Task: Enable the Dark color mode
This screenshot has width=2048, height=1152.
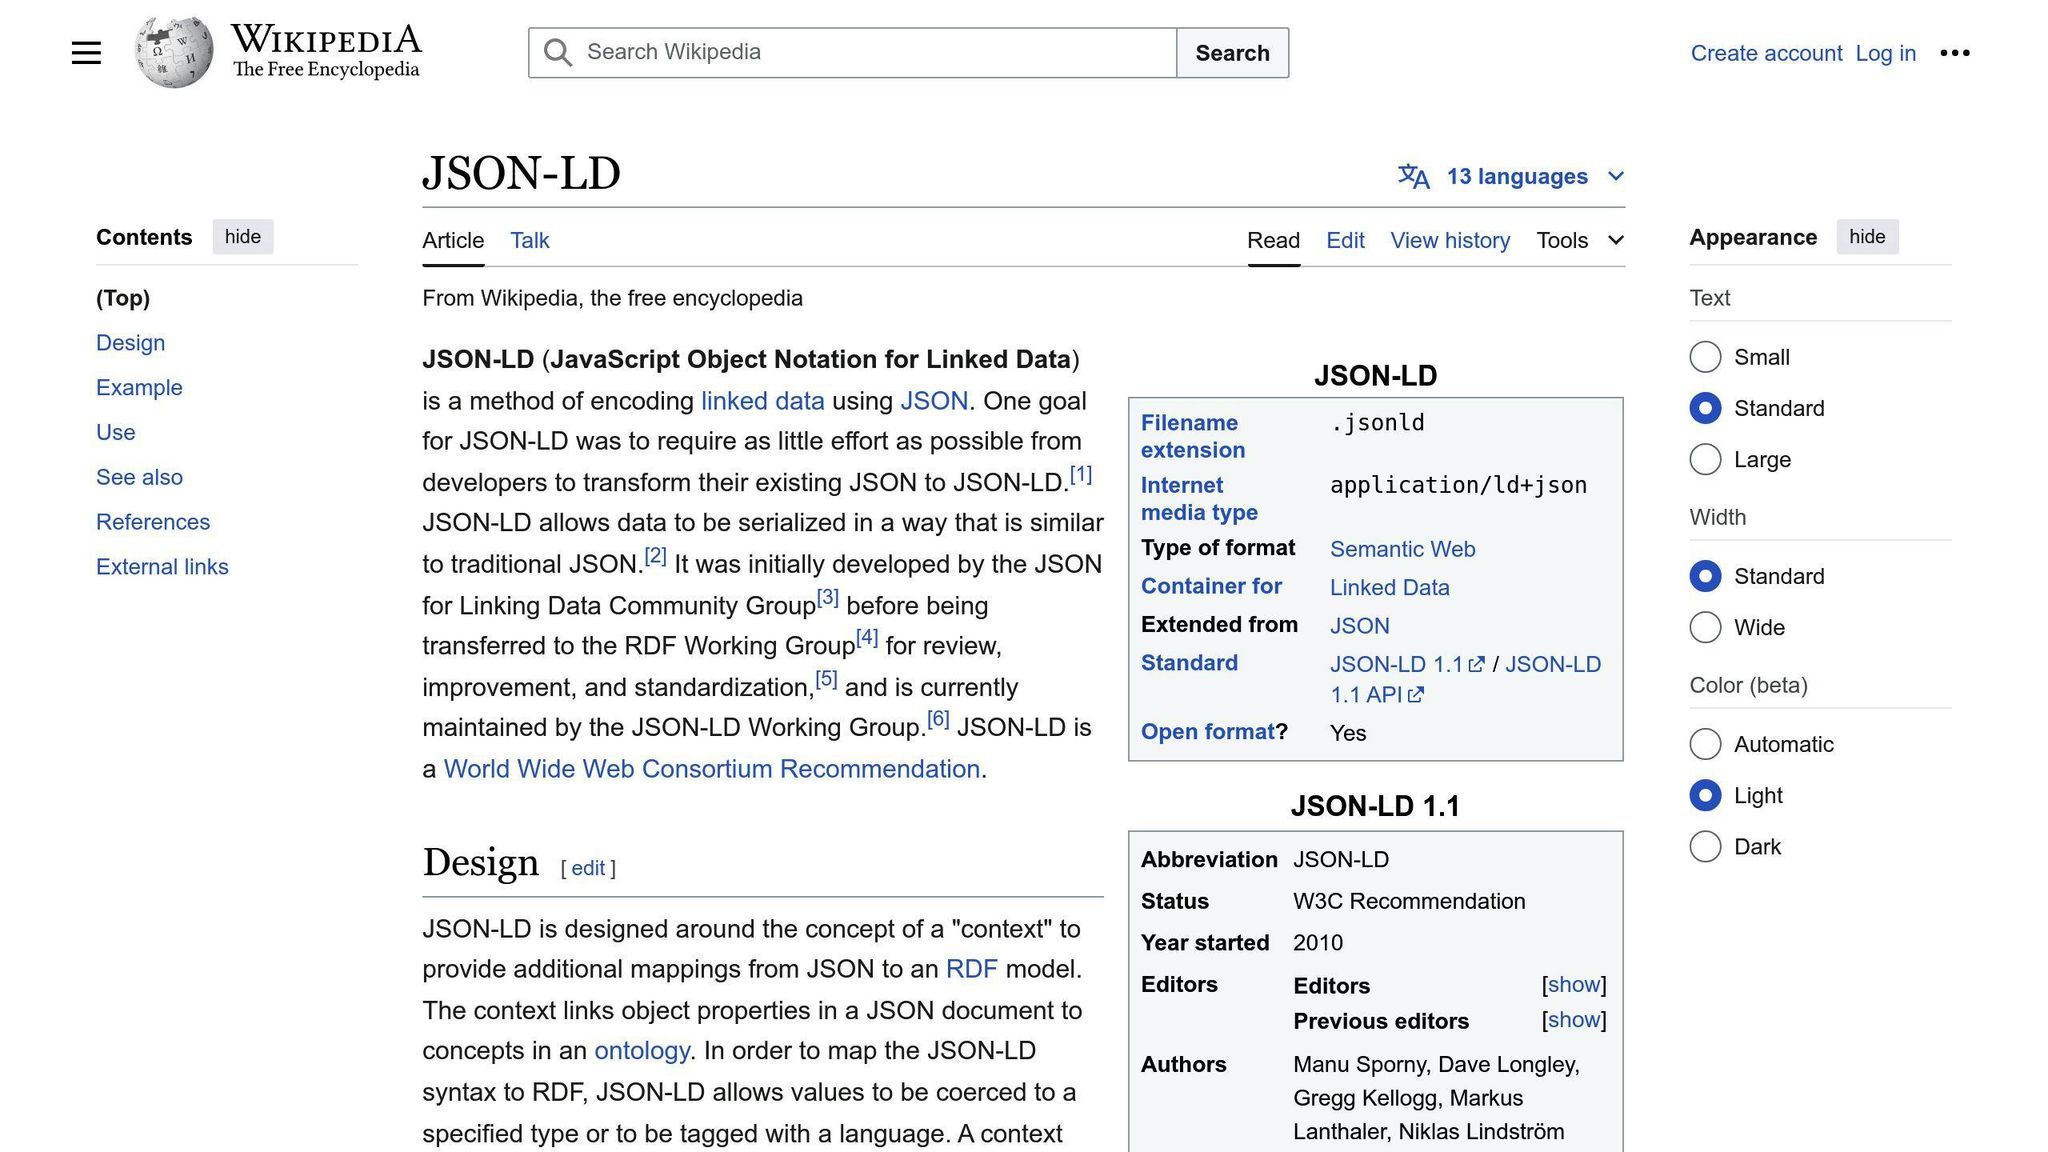Action: (1705, 847)
